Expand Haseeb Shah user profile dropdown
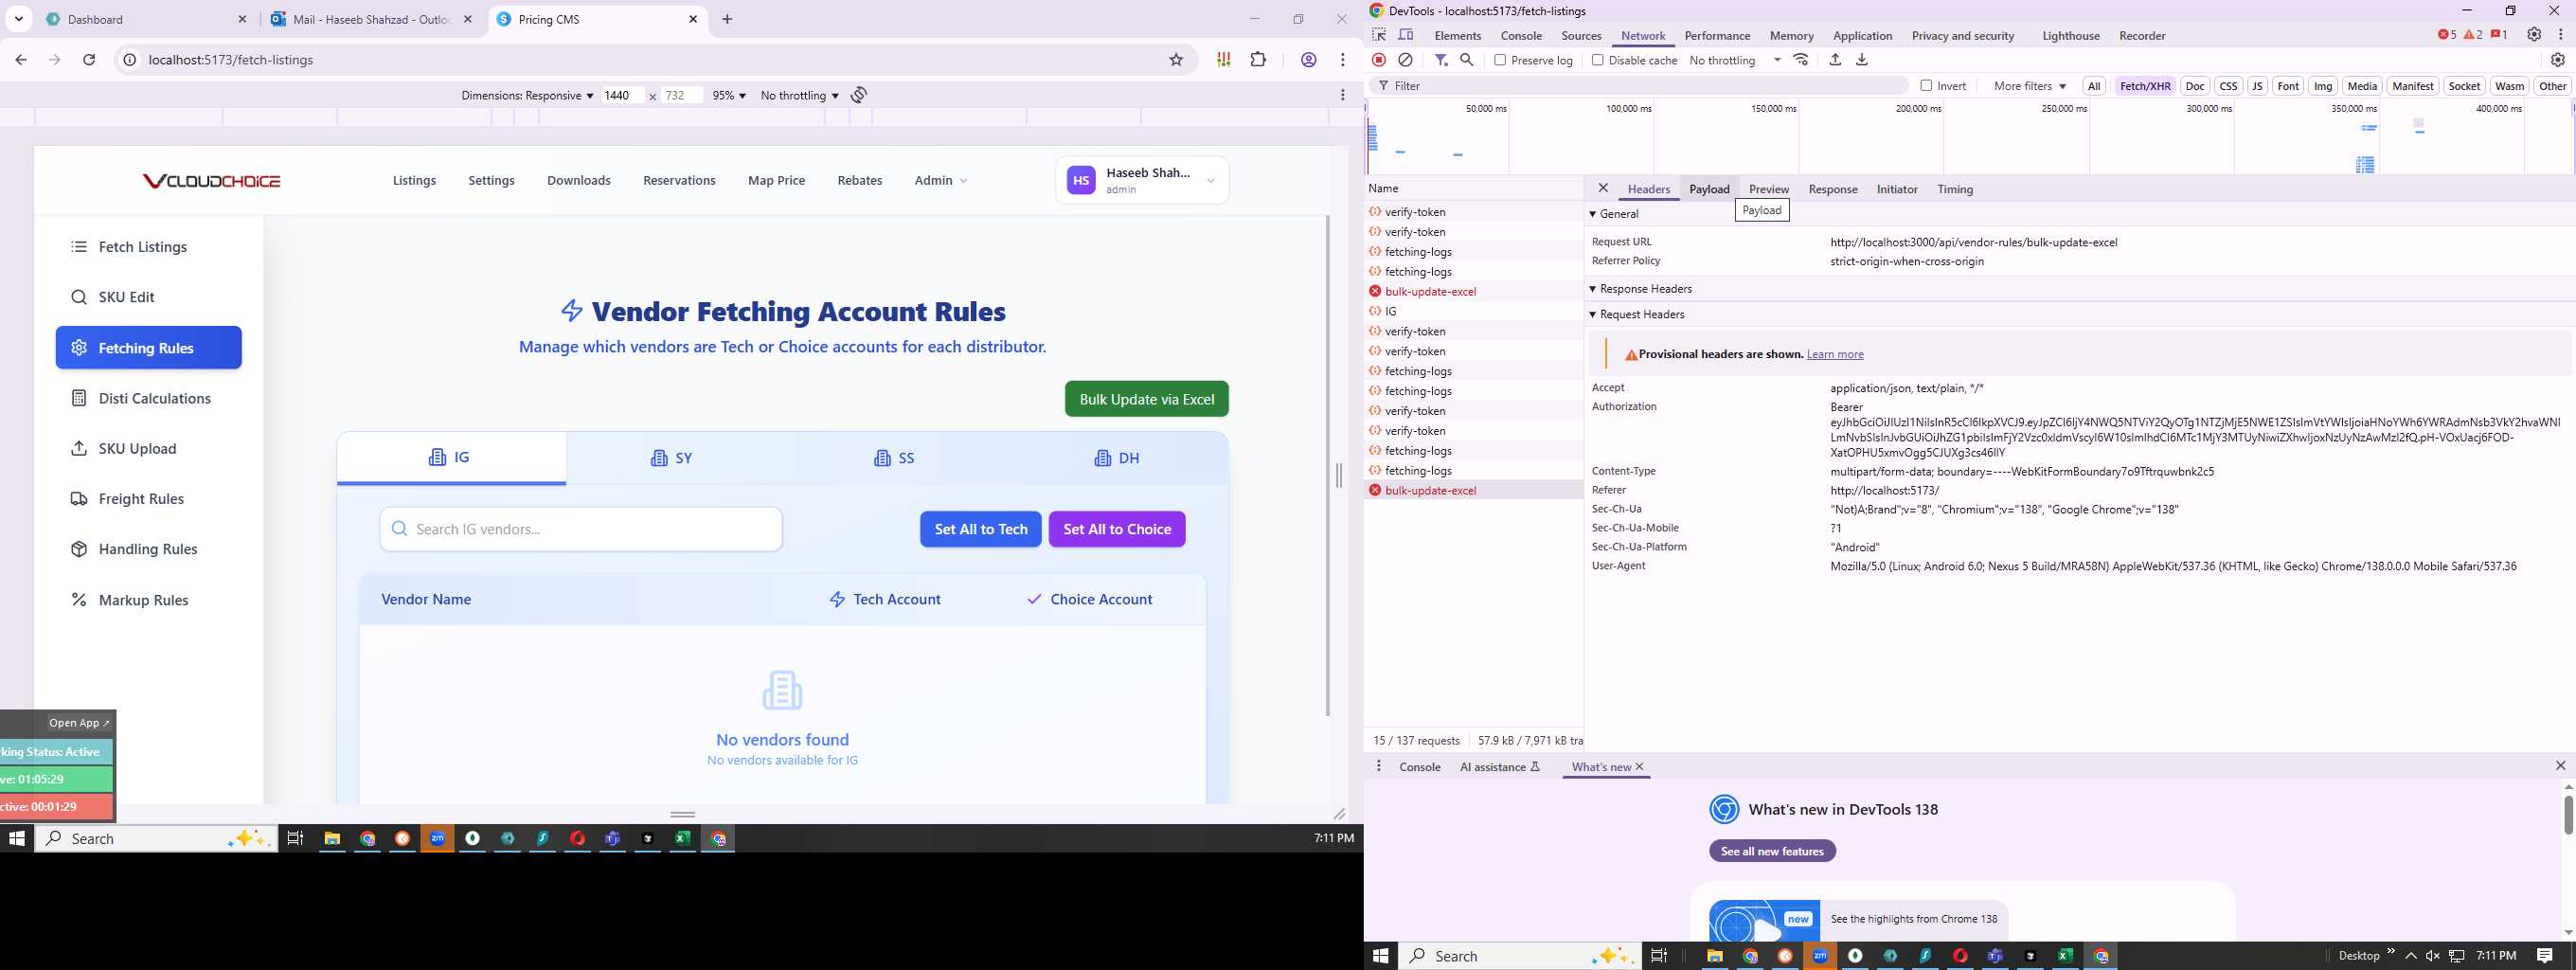2576x970 pixels. pos(1142,181)
